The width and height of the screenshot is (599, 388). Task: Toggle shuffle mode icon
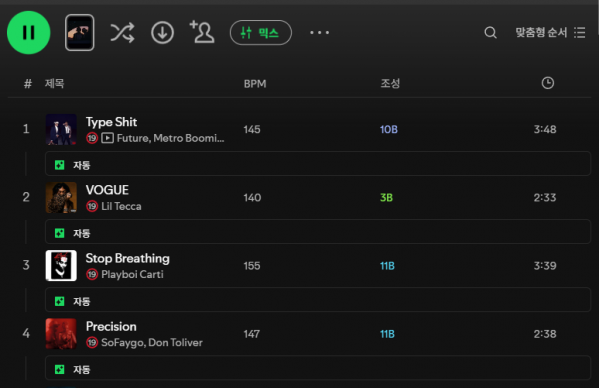[x=122, y=32]
